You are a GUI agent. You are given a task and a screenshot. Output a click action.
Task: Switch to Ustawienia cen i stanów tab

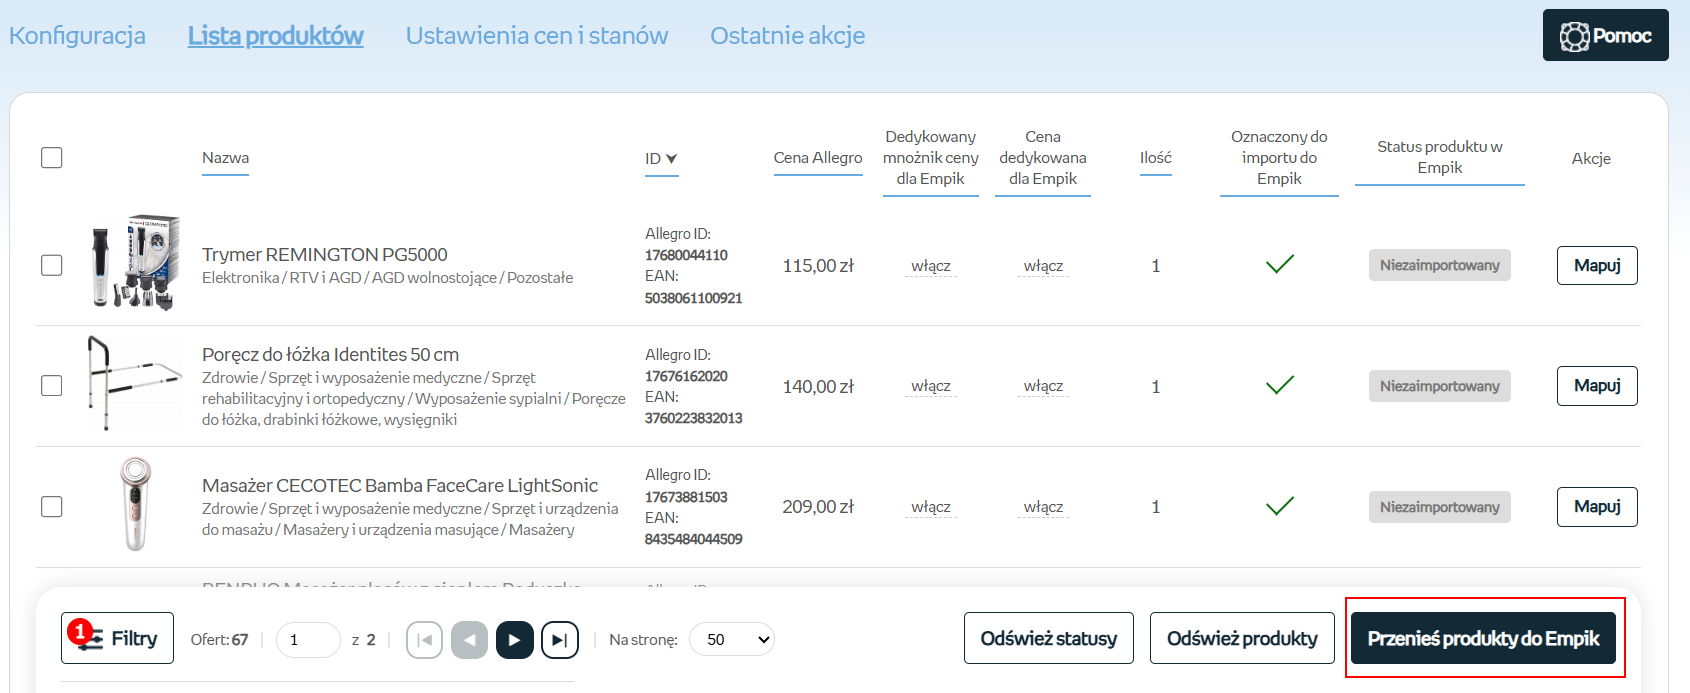pos(536,36)
